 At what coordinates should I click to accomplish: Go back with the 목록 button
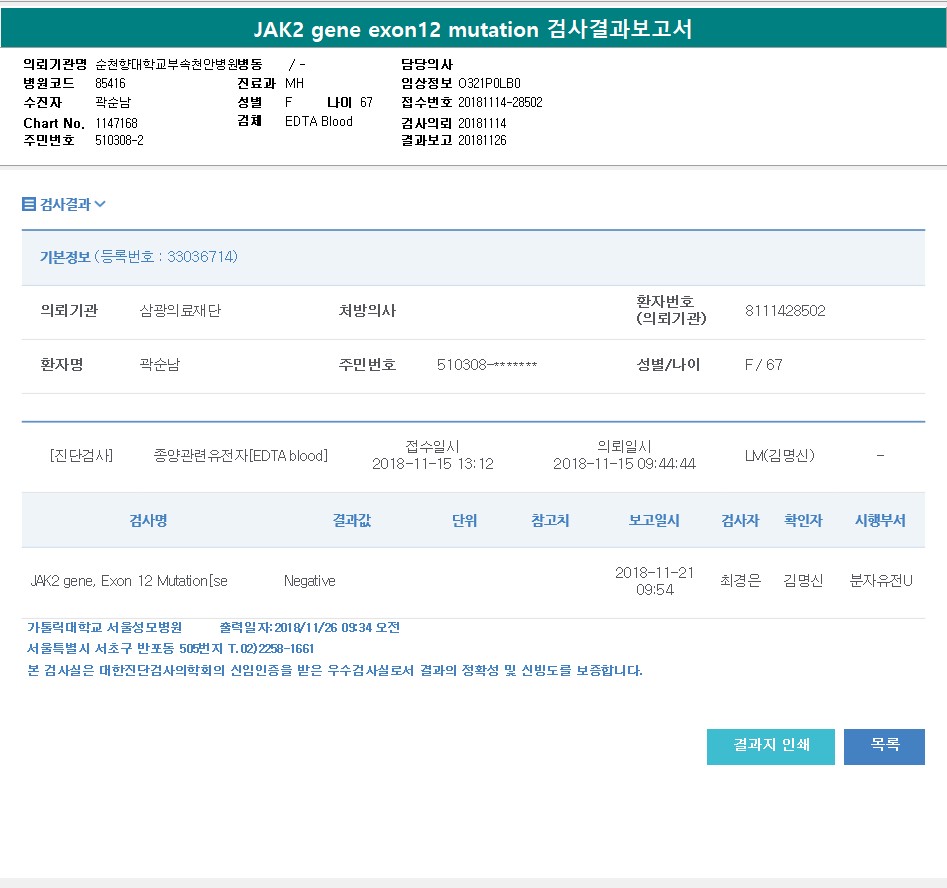(x=883, y=746)
